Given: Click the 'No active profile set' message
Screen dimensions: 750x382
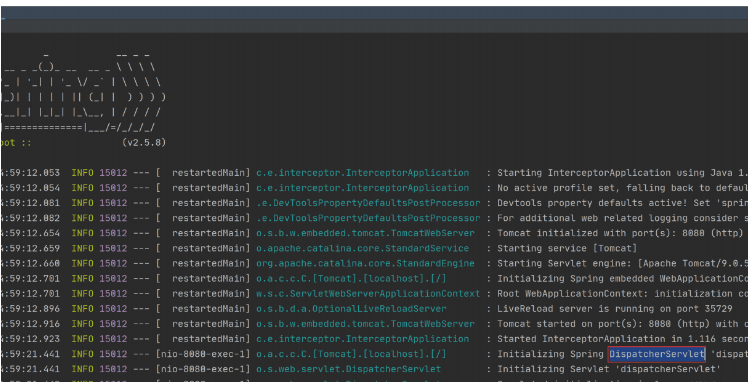Looking at the screenshot, I should pos(622,188).
